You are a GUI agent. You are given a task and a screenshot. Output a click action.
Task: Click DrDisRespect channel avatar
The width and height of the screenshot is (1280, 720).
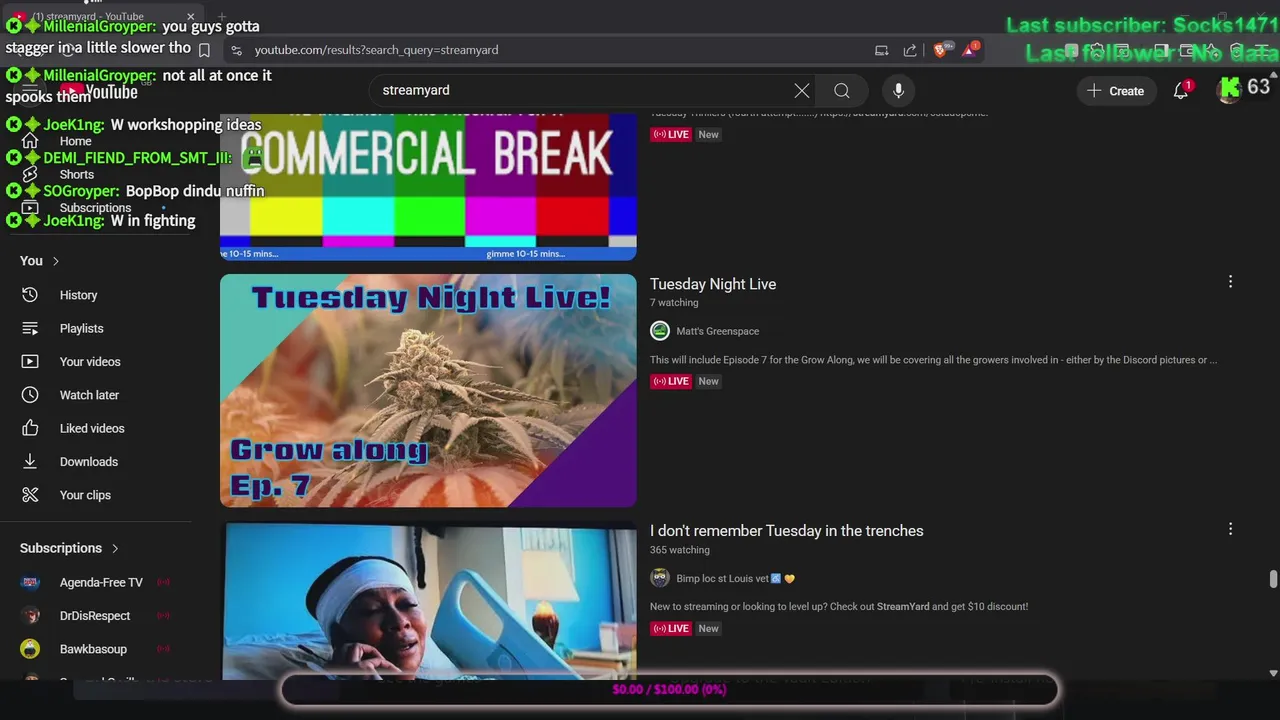30,615
